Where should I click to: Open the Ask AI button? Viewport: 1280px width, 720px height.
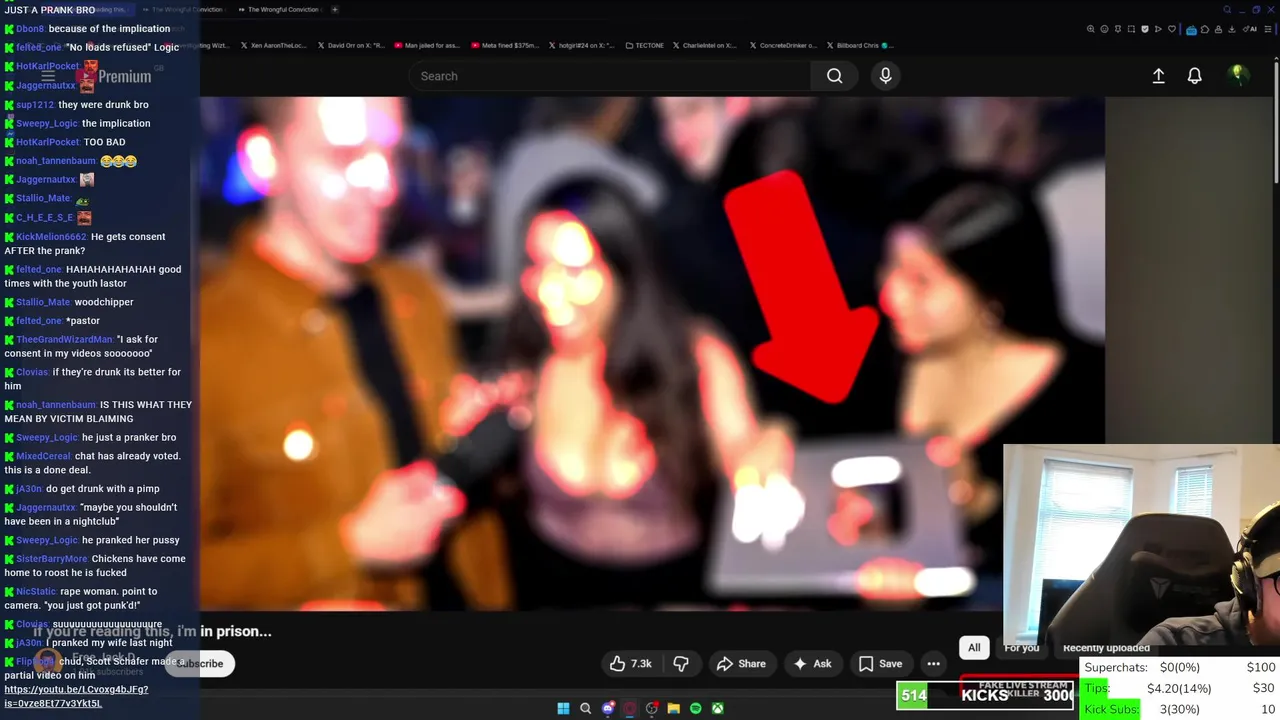click(x=812, y=664)
